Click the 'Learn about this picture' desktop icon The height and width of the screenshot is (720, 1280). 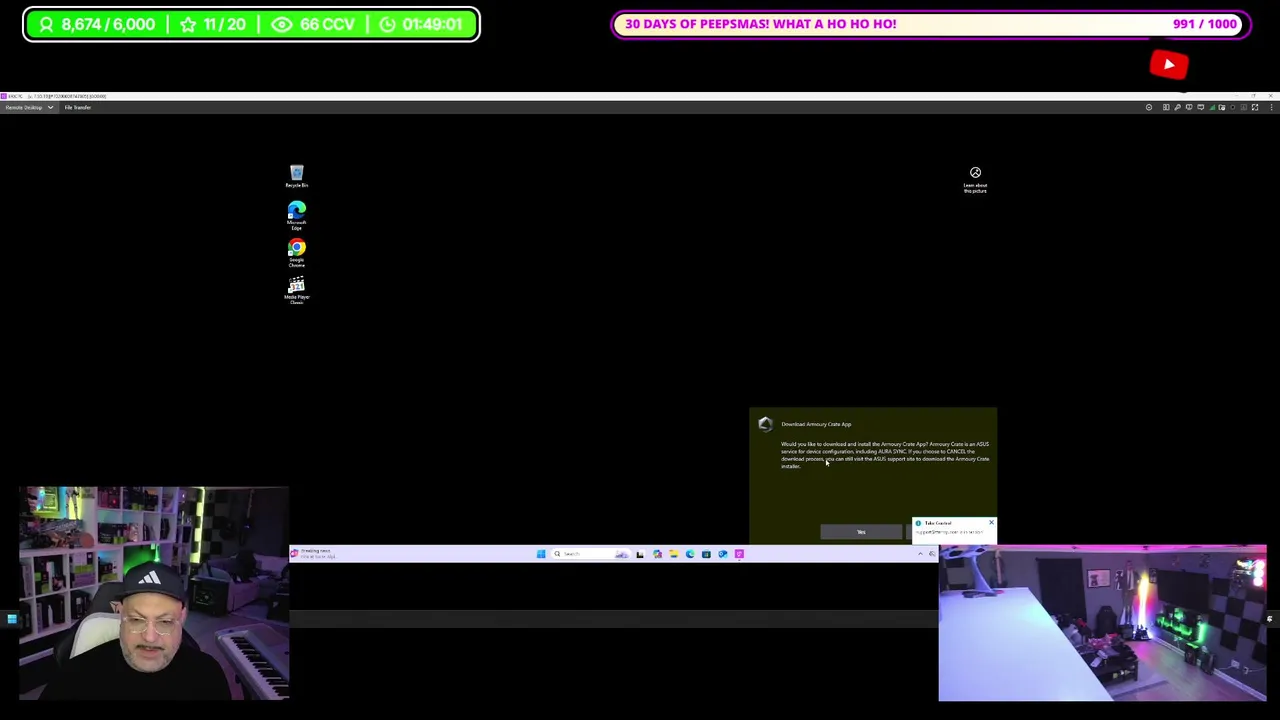point(975,179)
